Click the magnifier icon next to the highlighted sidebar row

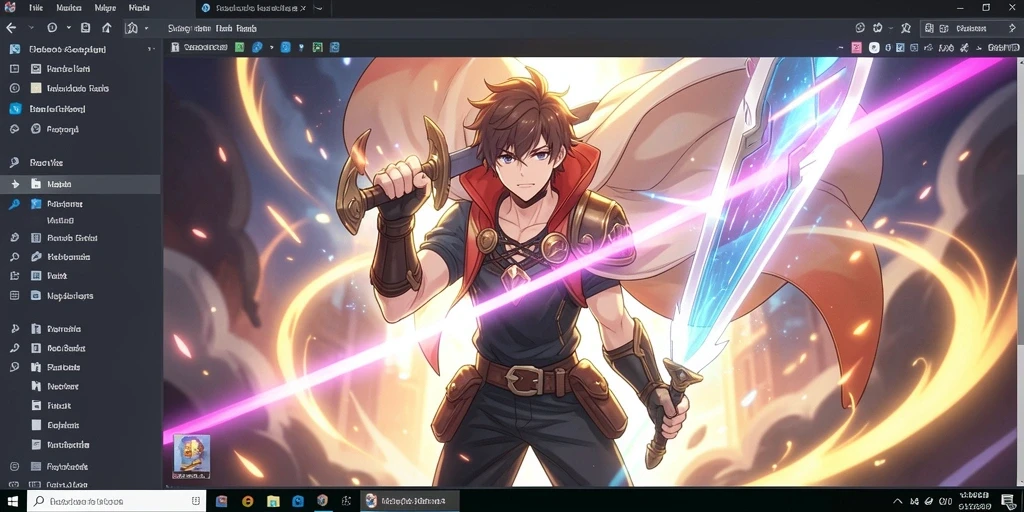pyautogui.click(x=14, y=204)
